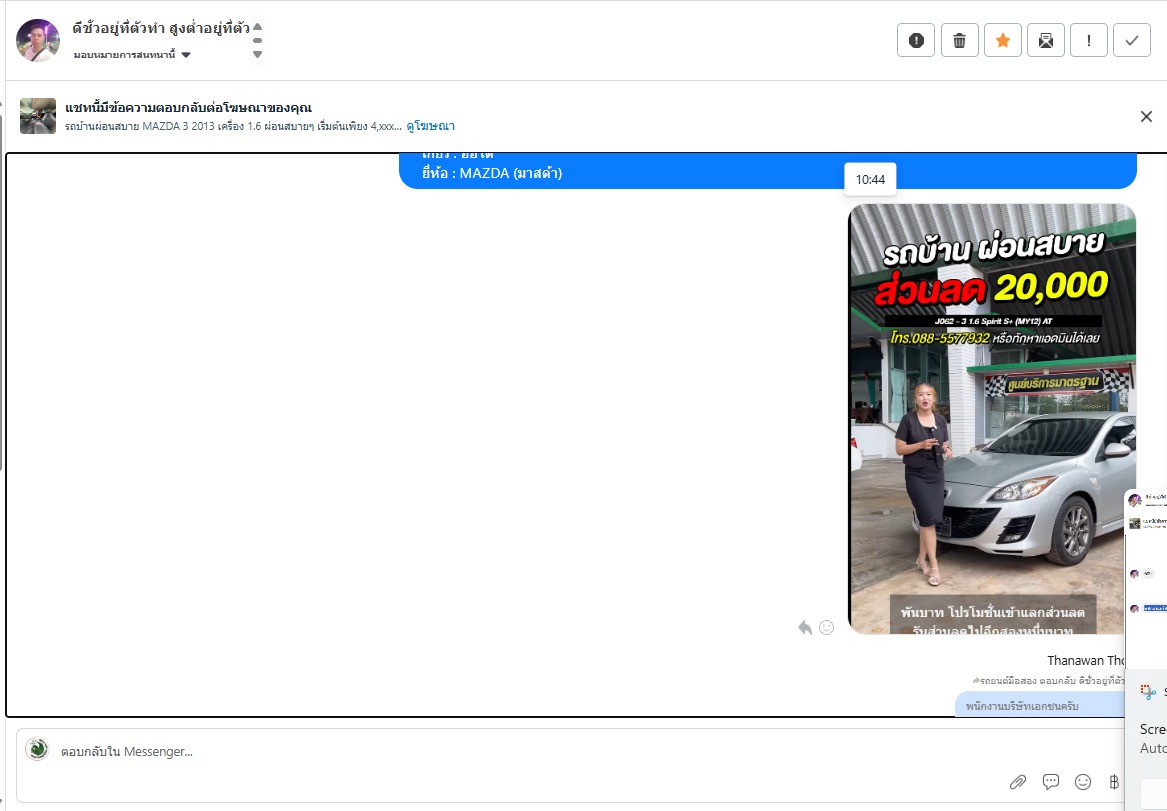Viewport: 1167px width, 811px height.
Task: Attach a file with the paperclip icon
Action: coord(1017,781)
